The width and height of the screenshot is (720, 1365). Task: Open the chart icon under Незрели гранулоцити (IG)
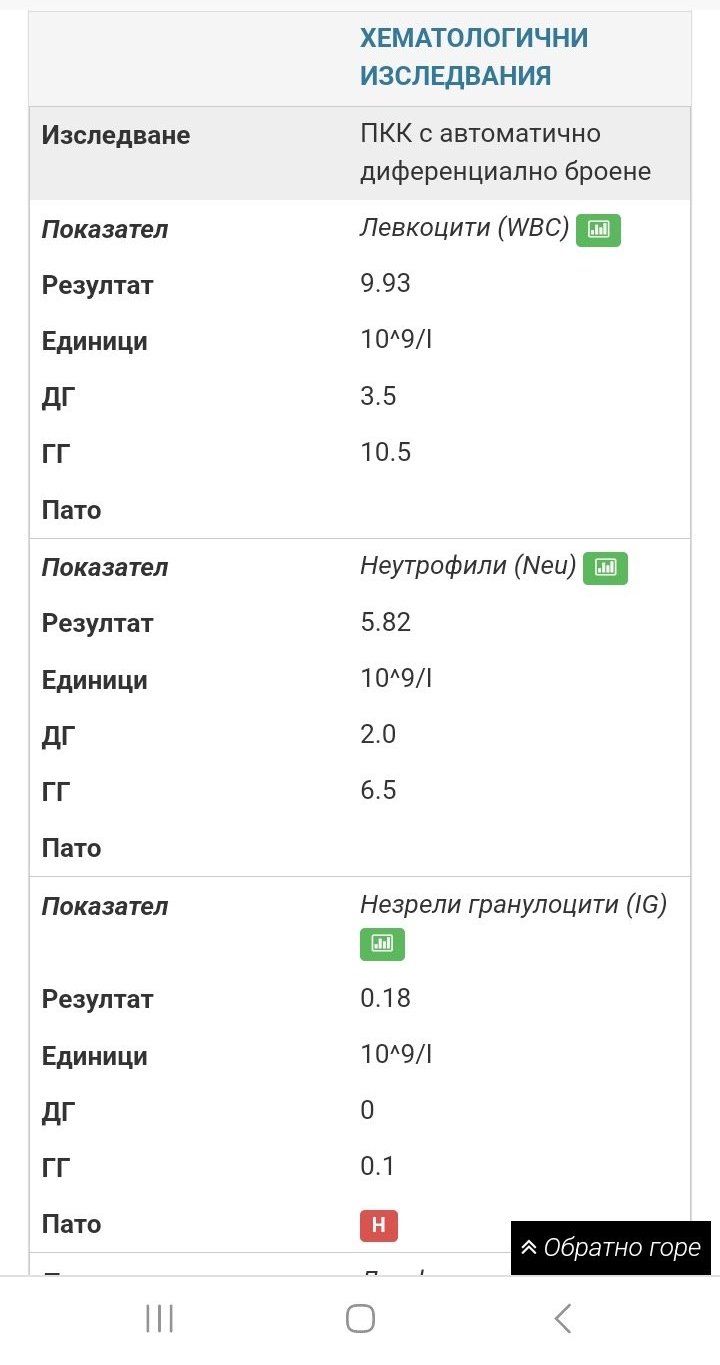click(382, 944)
